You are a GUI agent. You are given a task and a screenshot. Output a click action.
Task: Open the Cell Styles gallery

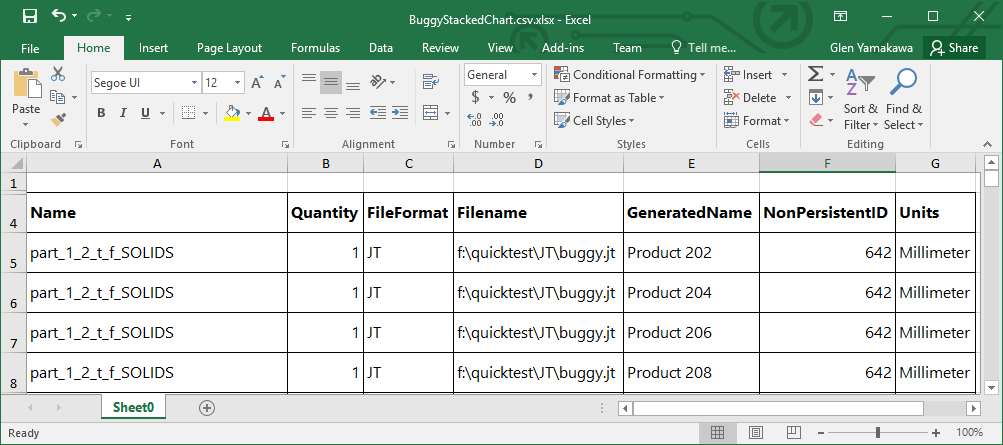pos(595,121)
